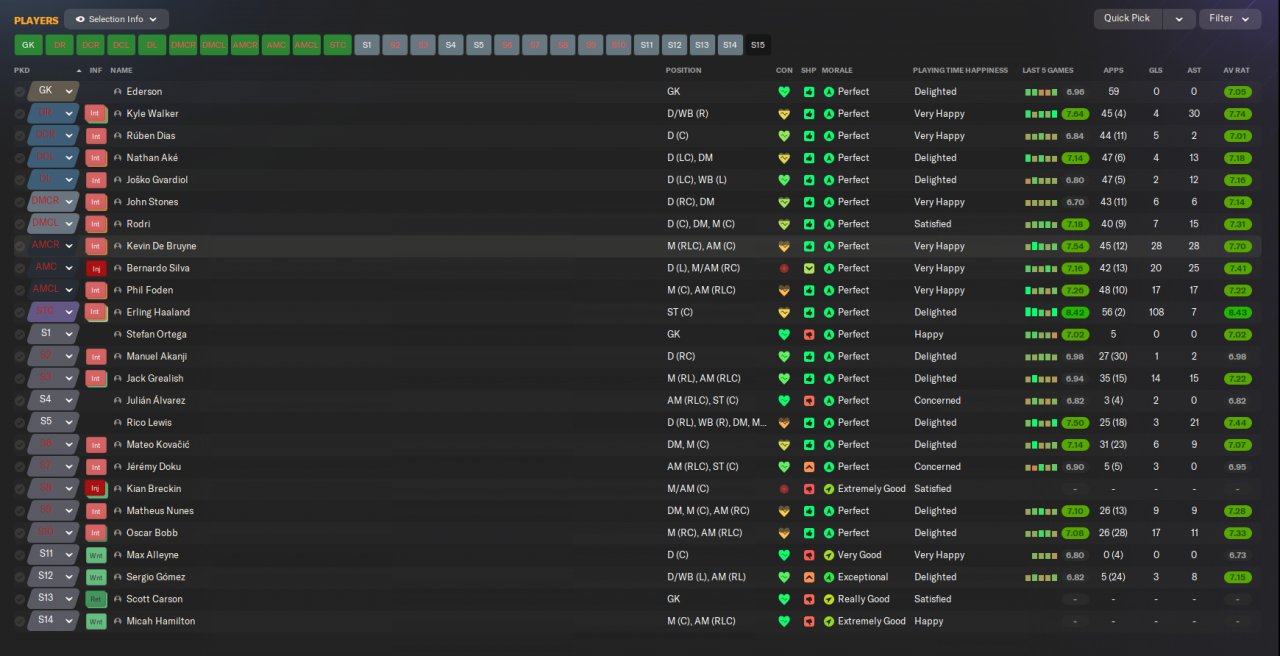Sort by the PKD column header
Viewport: 1280px width, 656px height.
click(x=22, y=71)
